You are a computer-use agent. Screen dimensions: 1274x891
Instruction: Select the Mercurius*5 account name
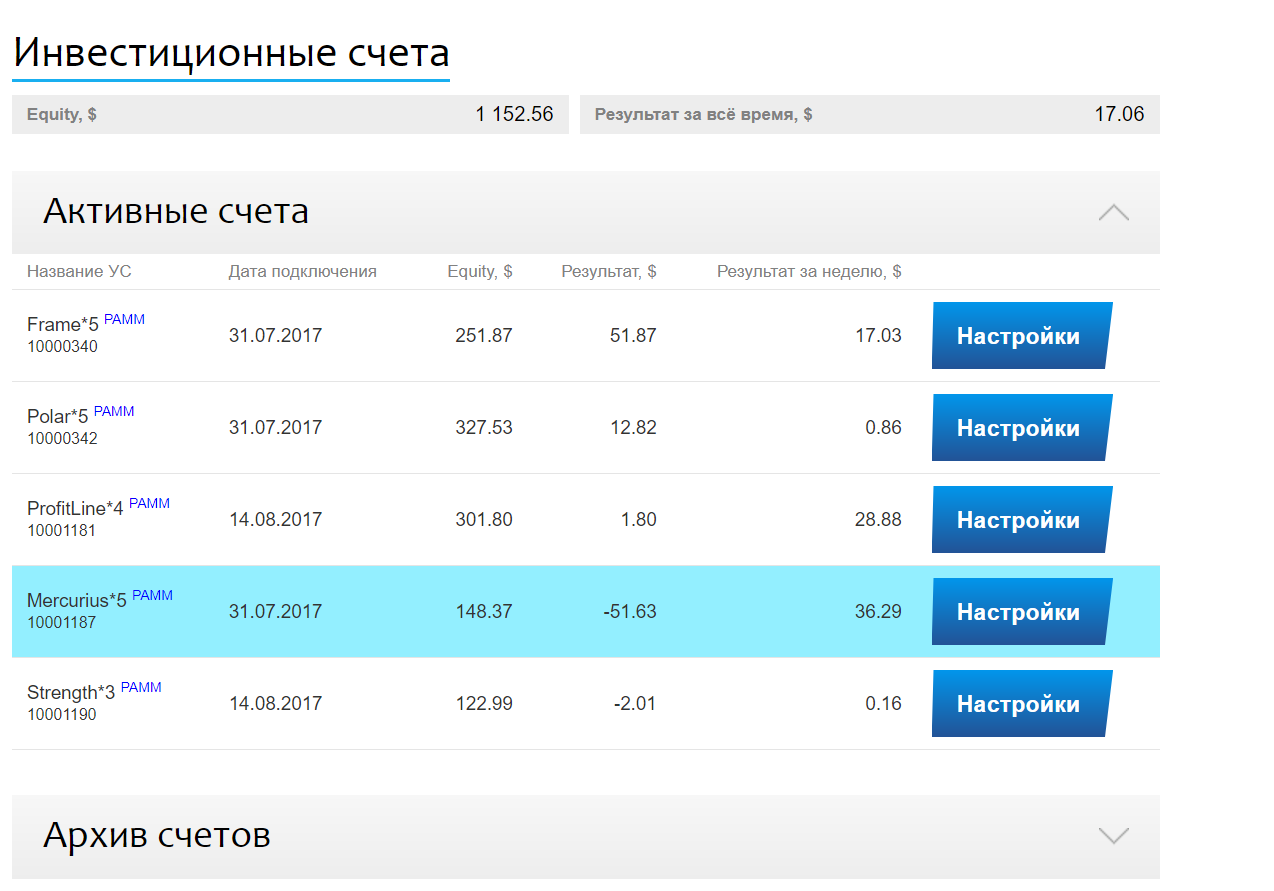click(77, 601)
